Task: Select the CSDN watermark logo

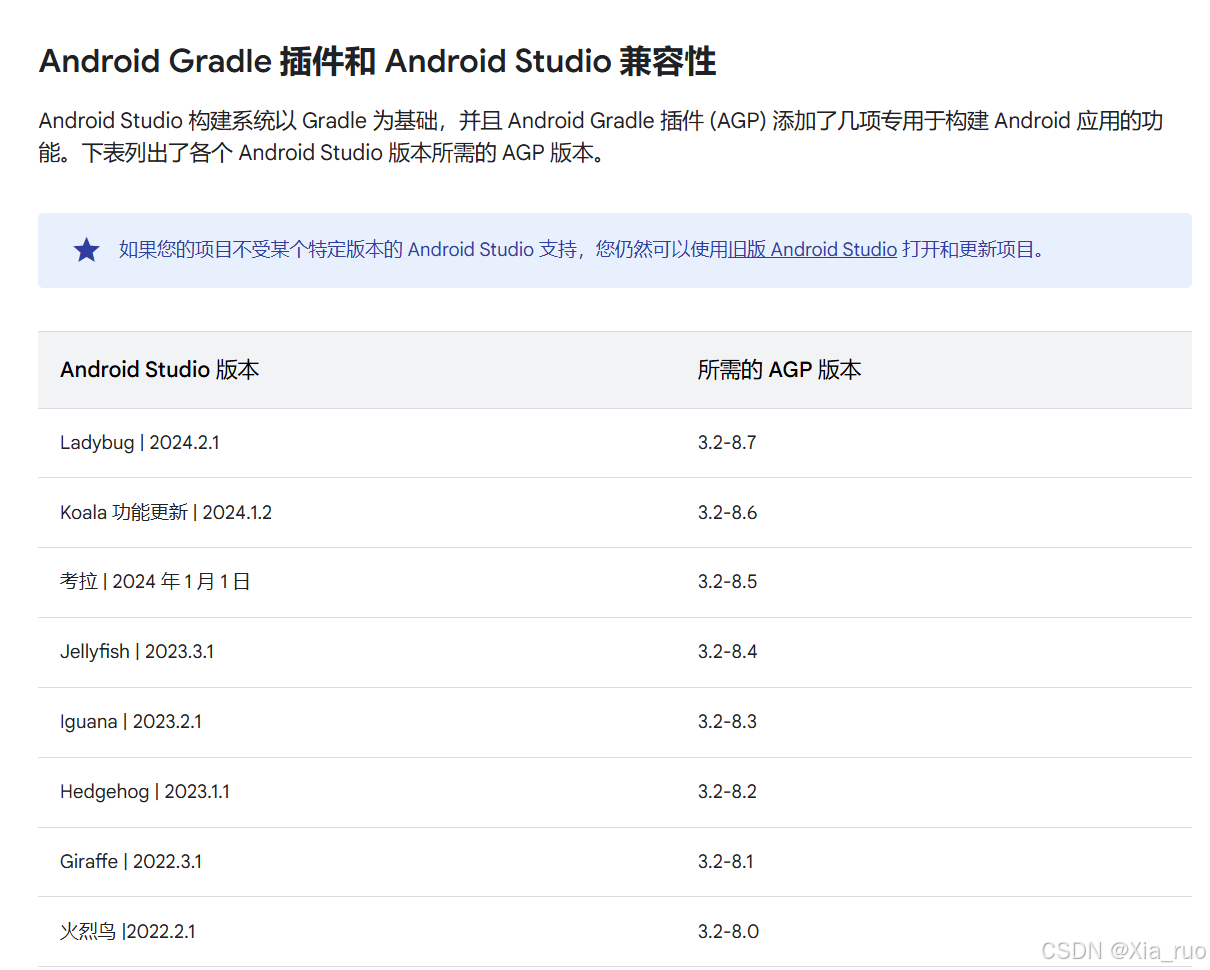Action: point(1070,952)
